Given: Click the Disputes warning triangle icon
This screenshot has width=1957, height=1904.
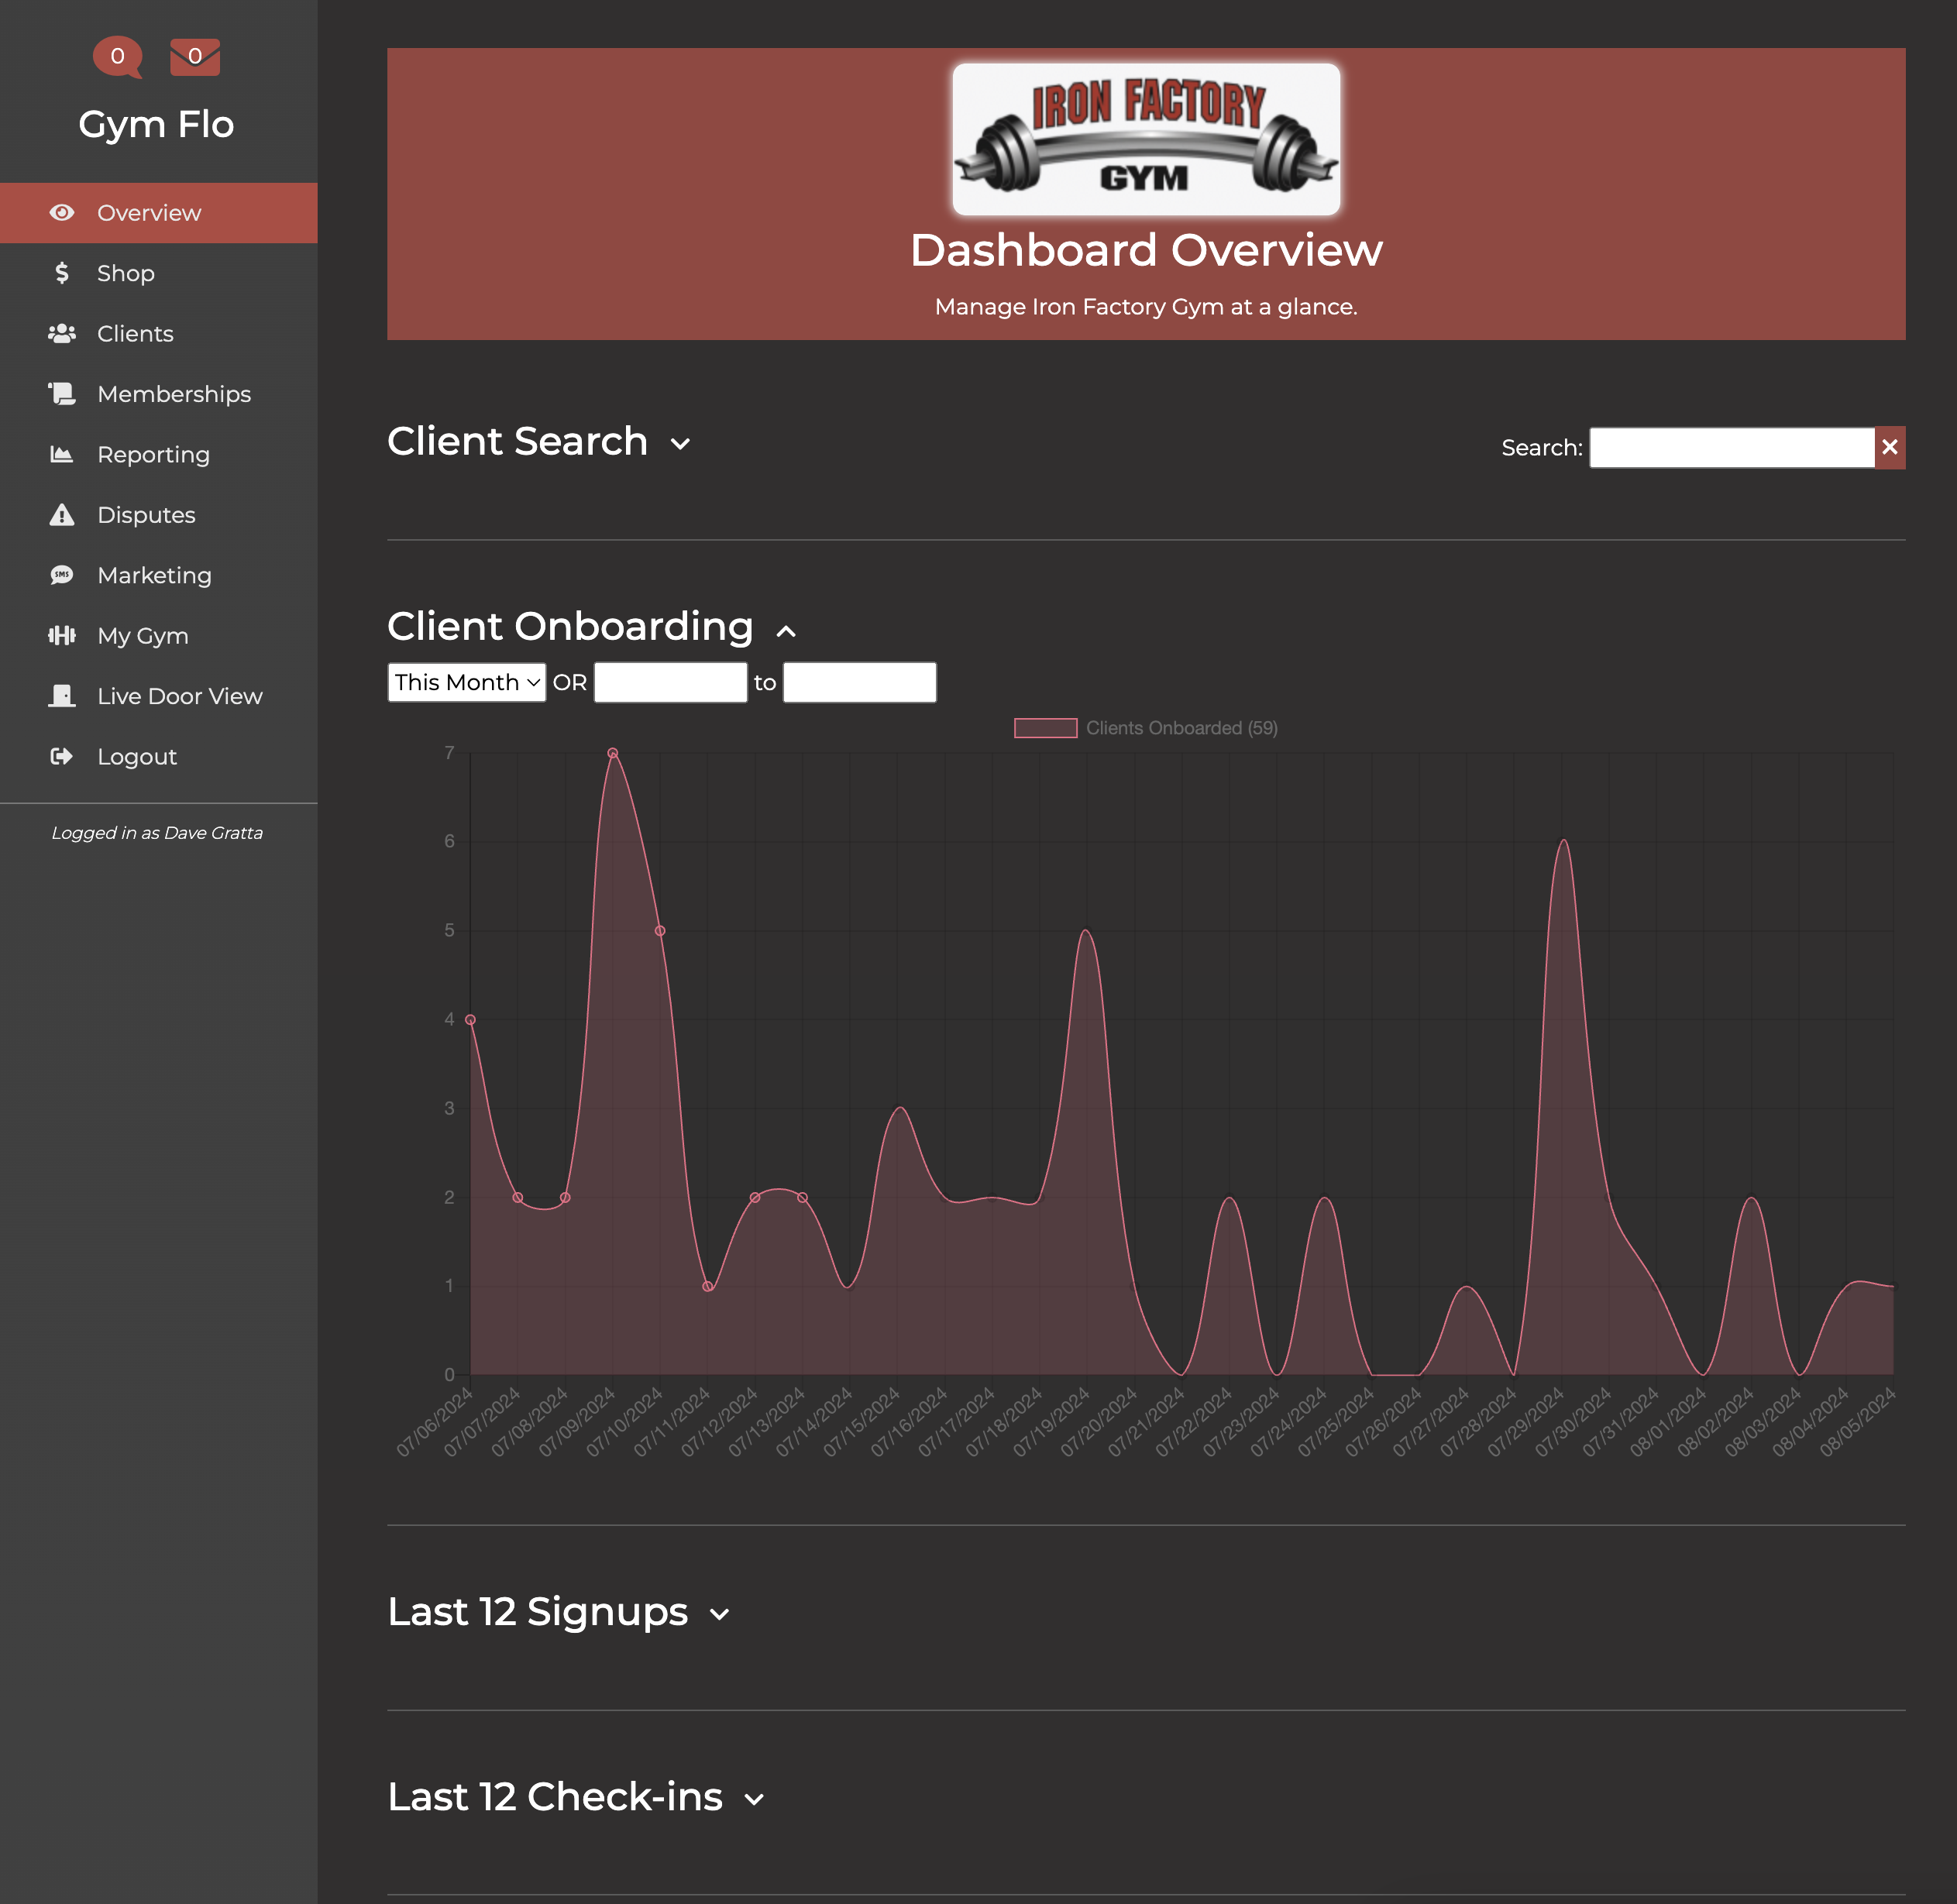Looking at the screenshot, I should [62, 515].
